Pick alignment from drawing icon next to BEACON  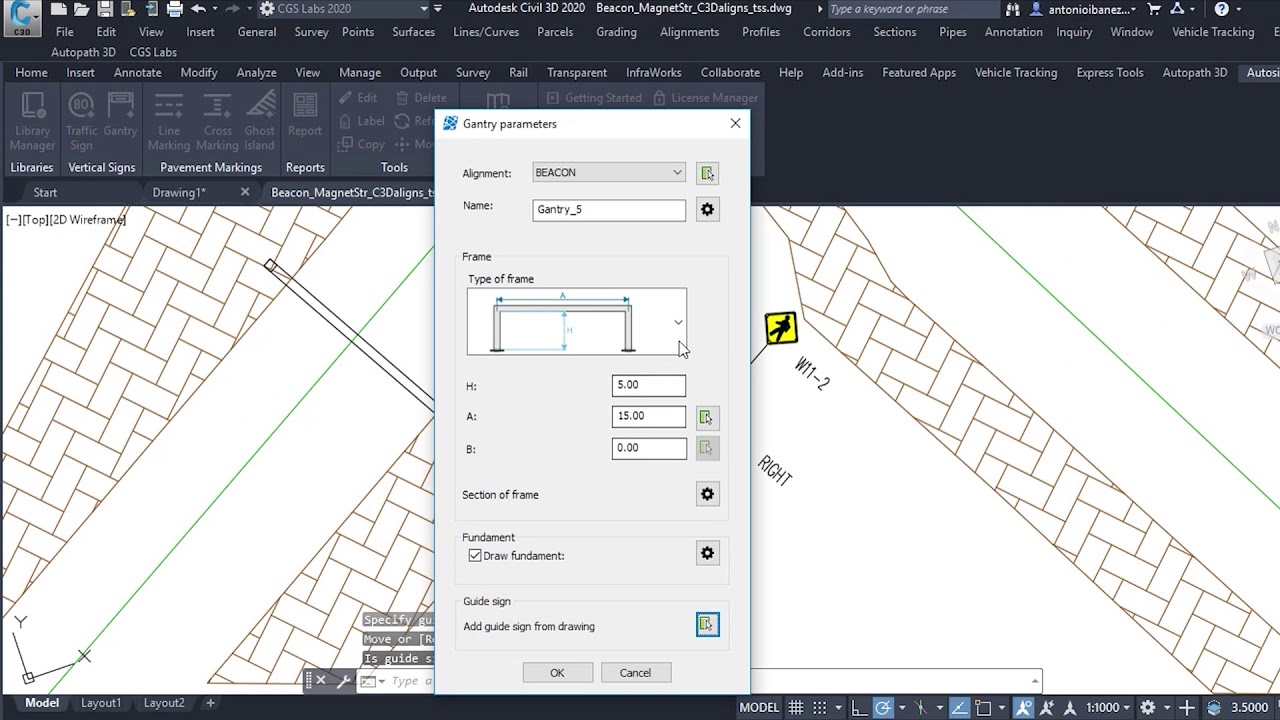point(707,174)
